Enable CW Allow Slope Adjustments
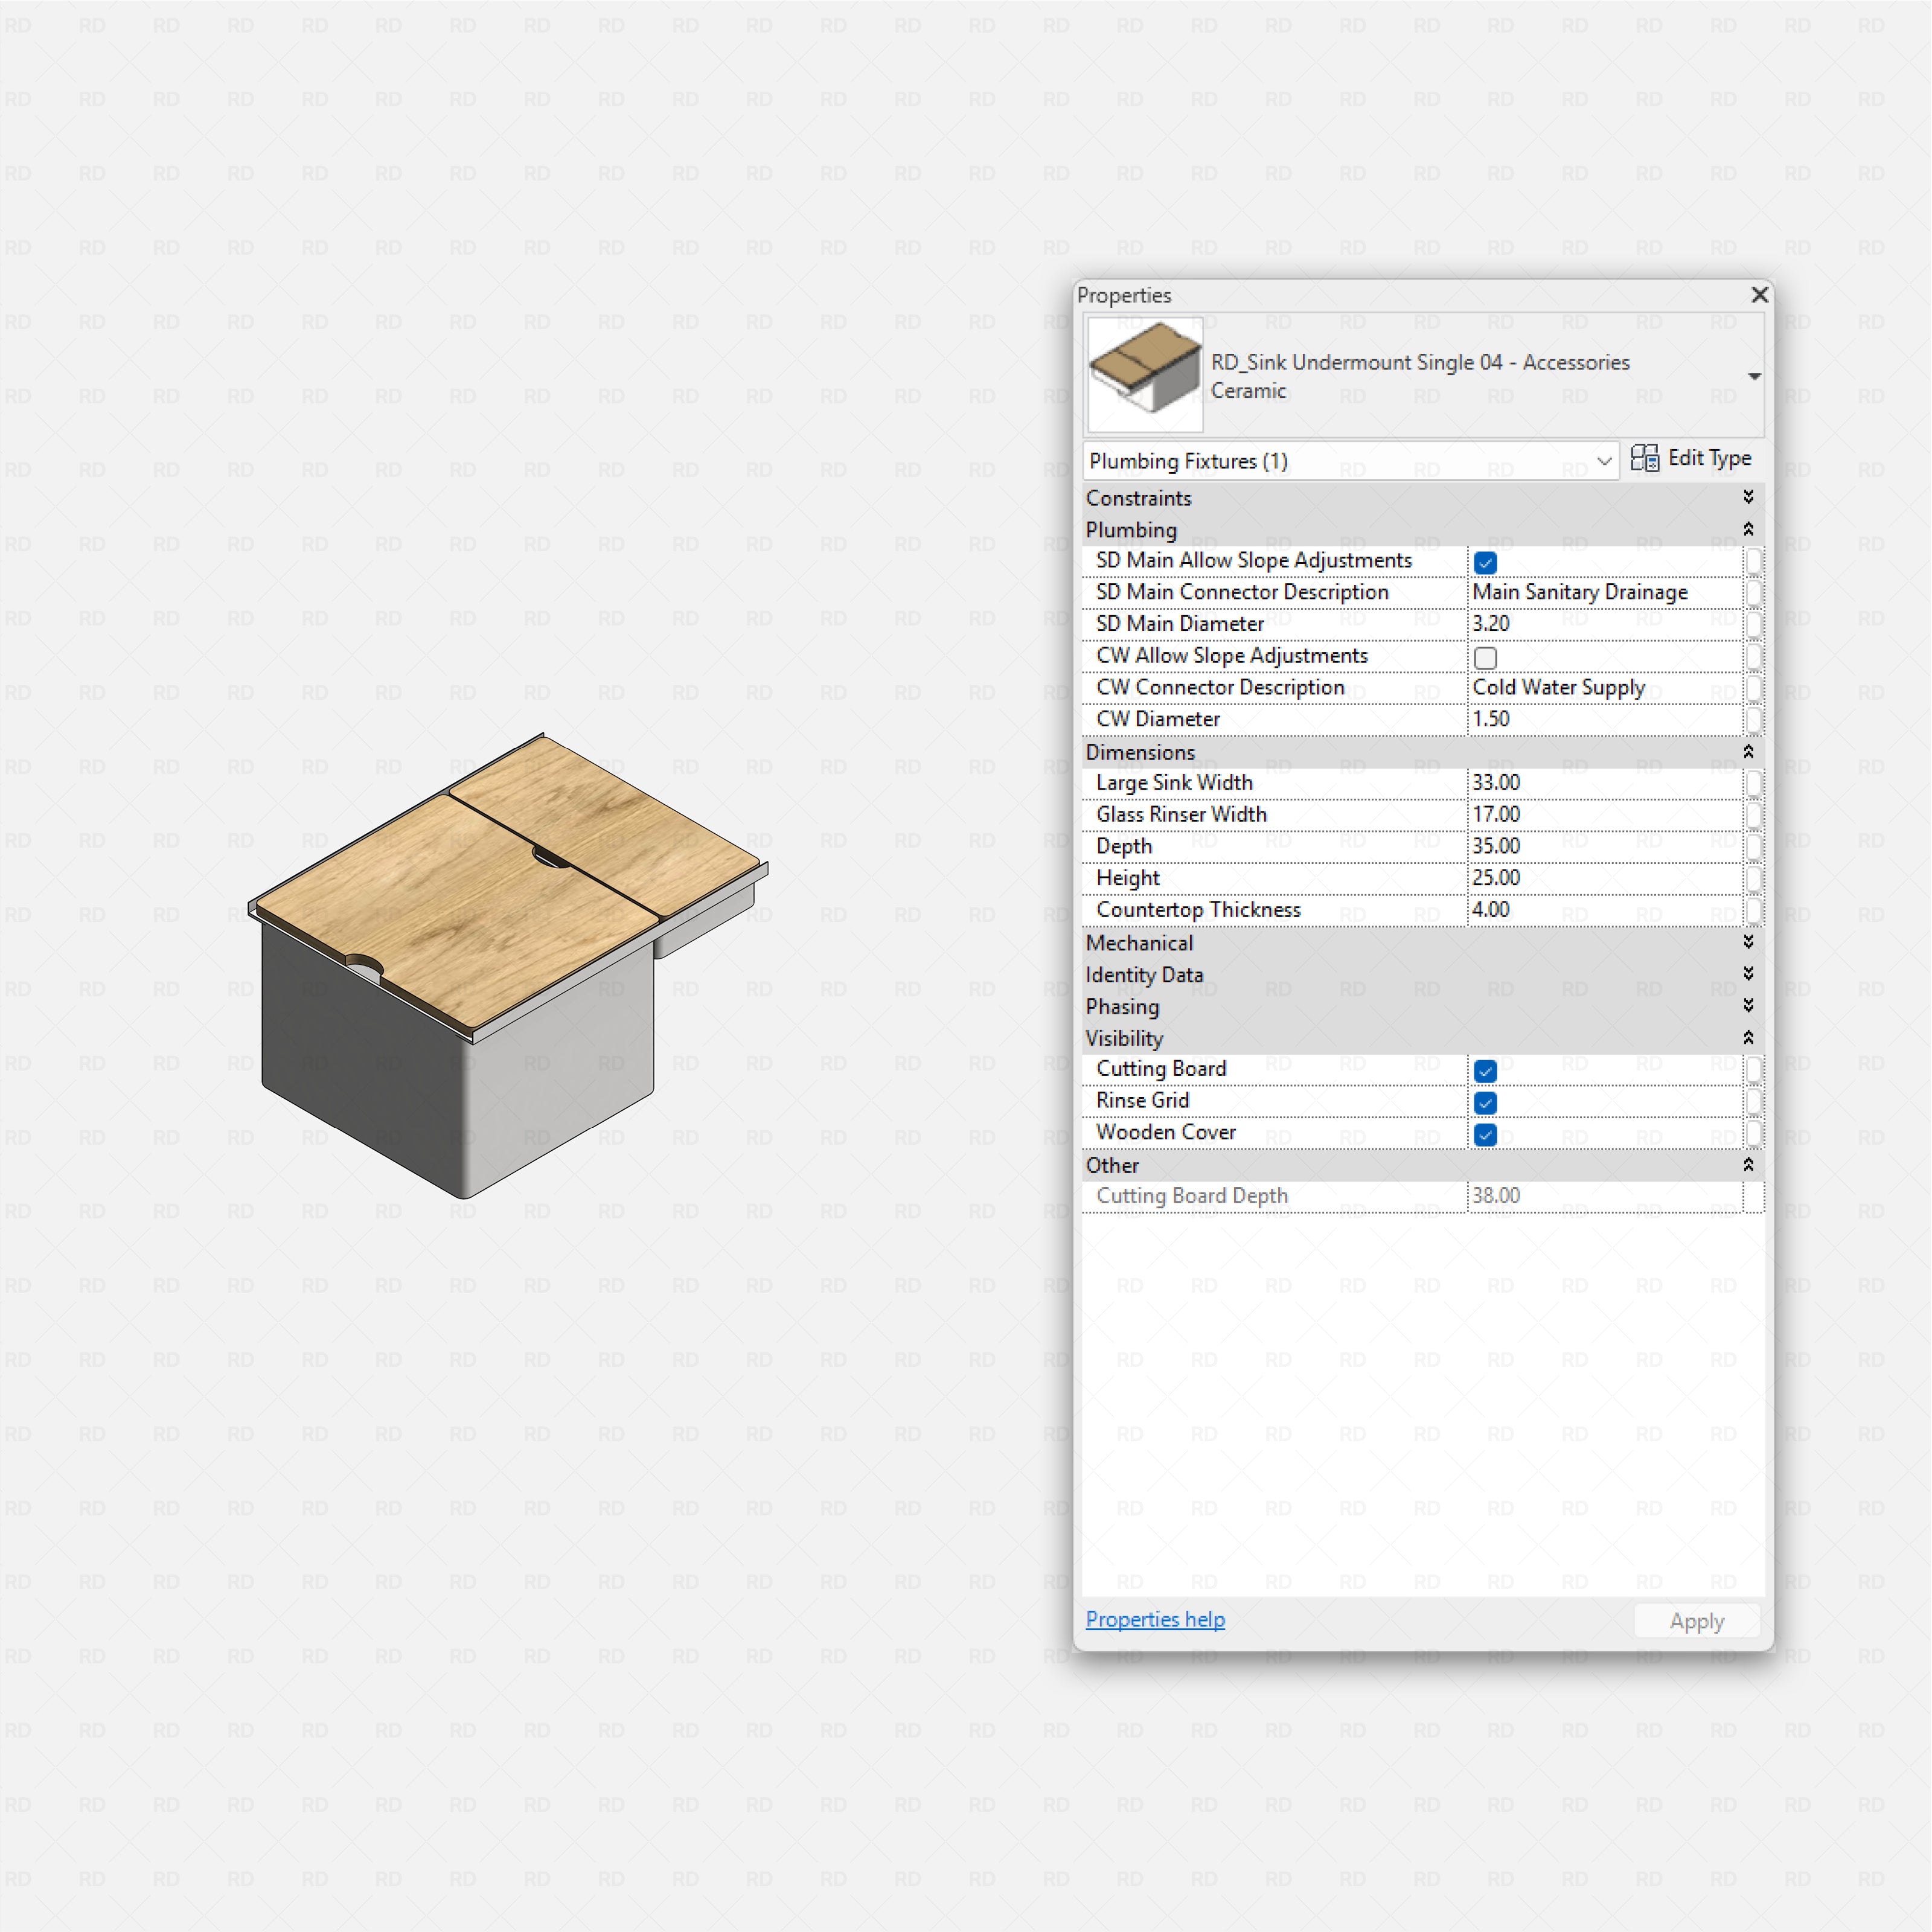Viewport: 1932px width, 1932px height. [x=1485, y=657]
